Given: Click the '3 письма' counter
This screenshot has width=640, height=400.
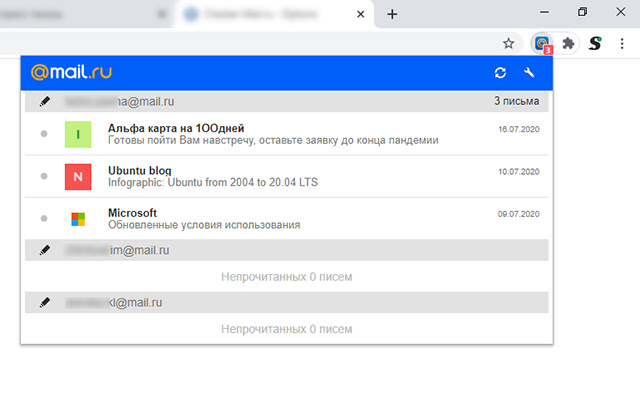Looking at the screenshot, I should pyautogui.click(x=517, y=101).
